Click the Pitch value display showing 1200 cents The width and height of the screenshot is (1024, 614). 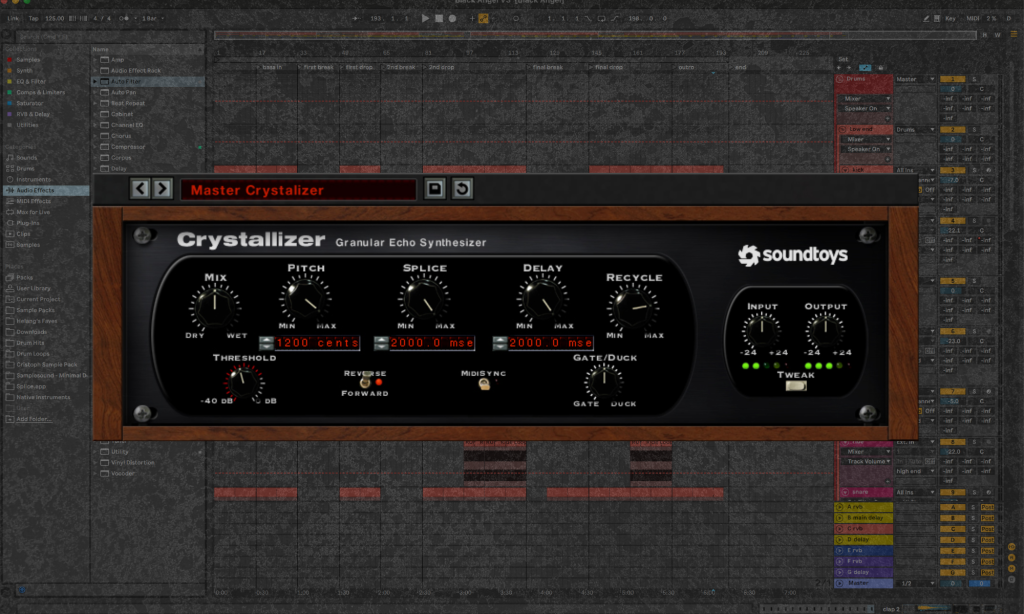316,343
